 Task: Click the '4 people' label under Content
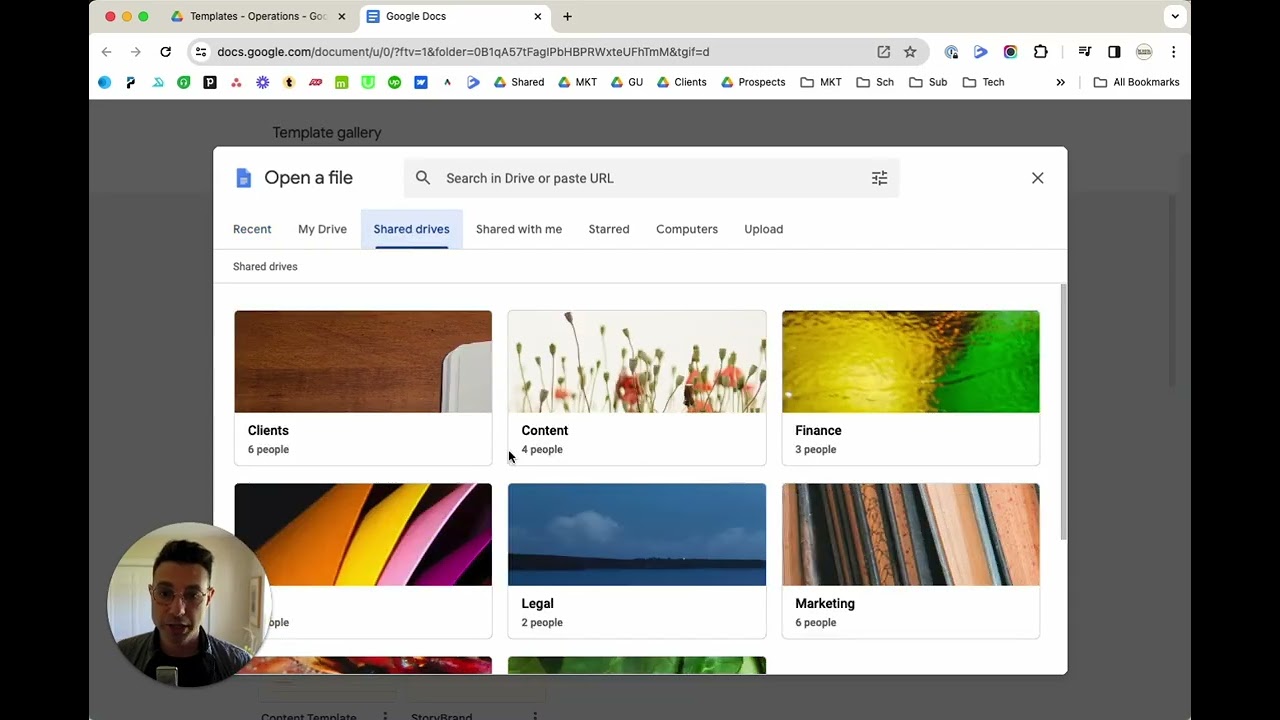542,450
